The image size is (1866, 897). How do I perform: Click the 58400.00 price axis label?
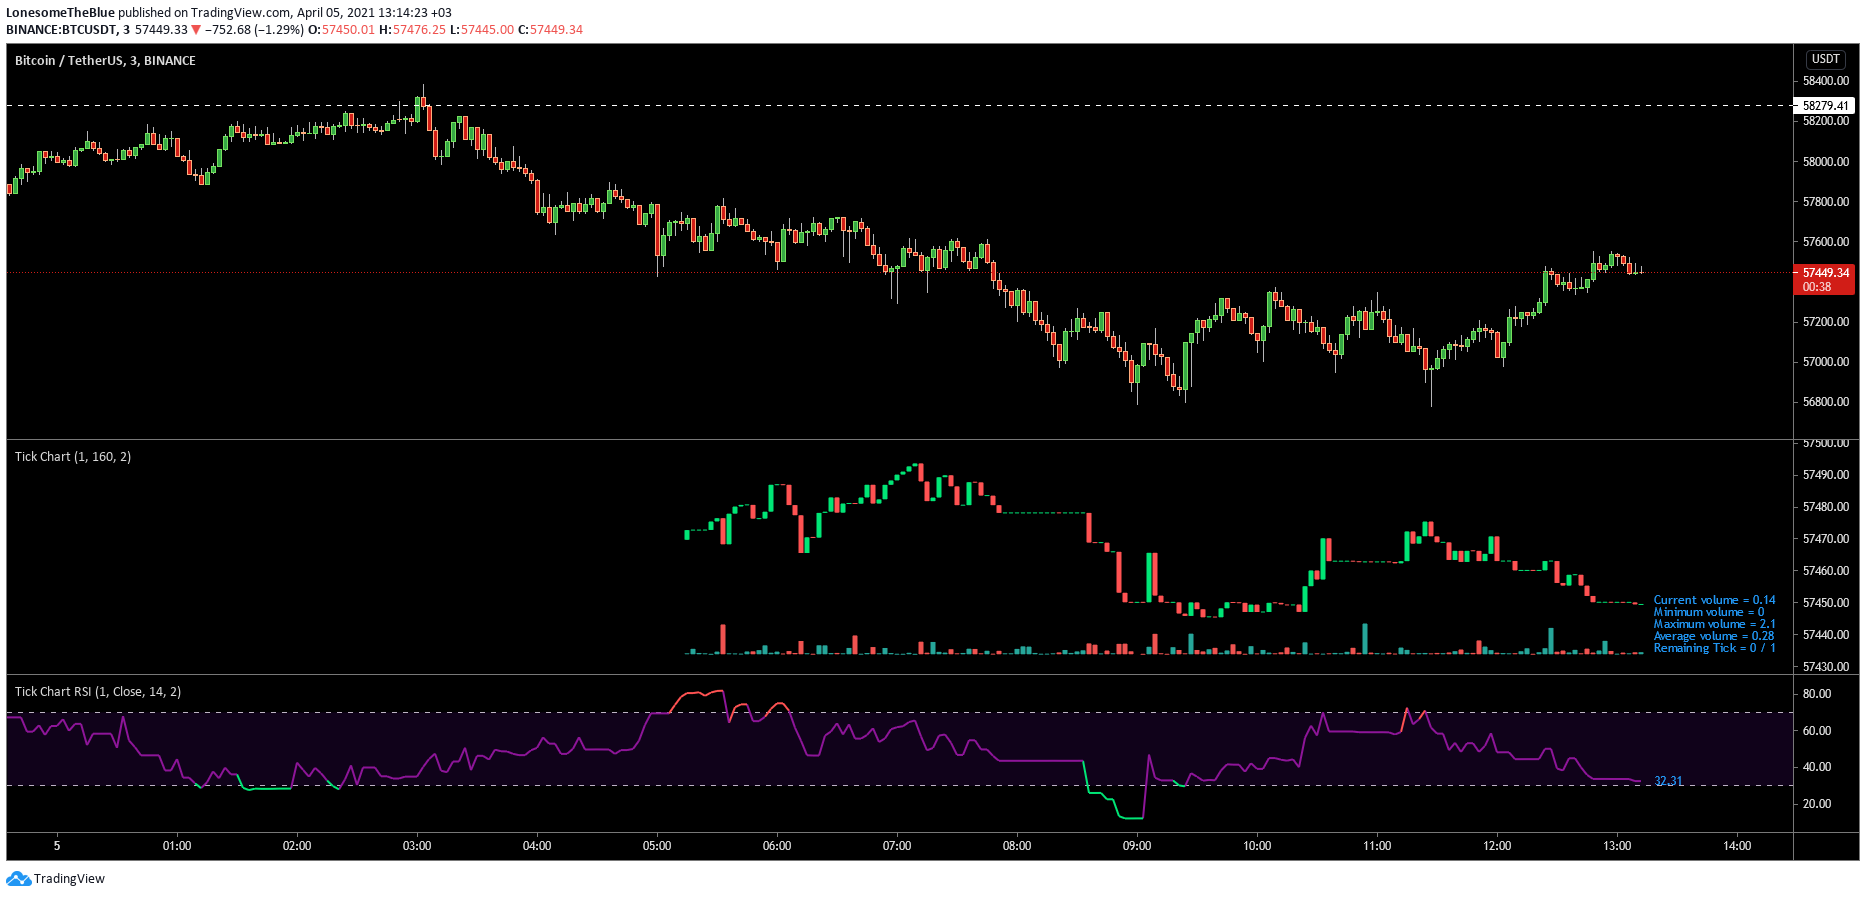tap(1826, 81)
